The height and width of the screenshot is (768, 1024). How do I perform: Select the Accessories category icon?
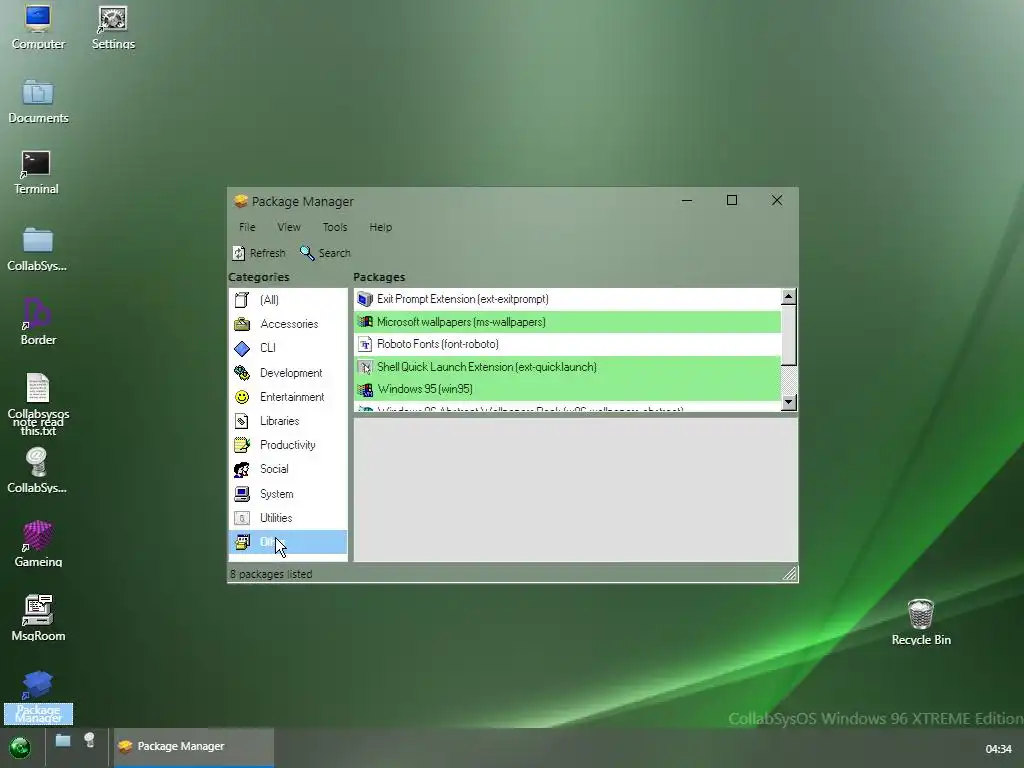click(242, 324)
